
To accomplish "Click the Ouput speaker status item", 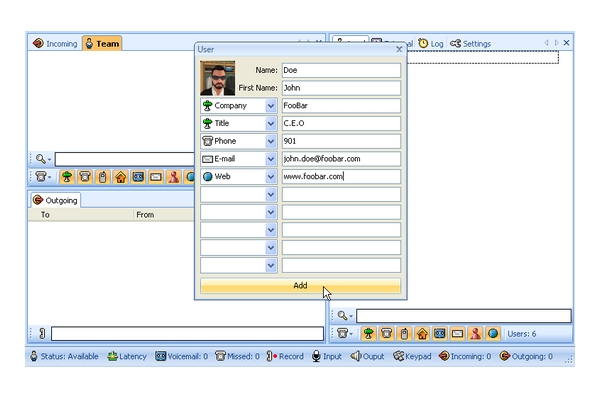I will coord(367,357).
